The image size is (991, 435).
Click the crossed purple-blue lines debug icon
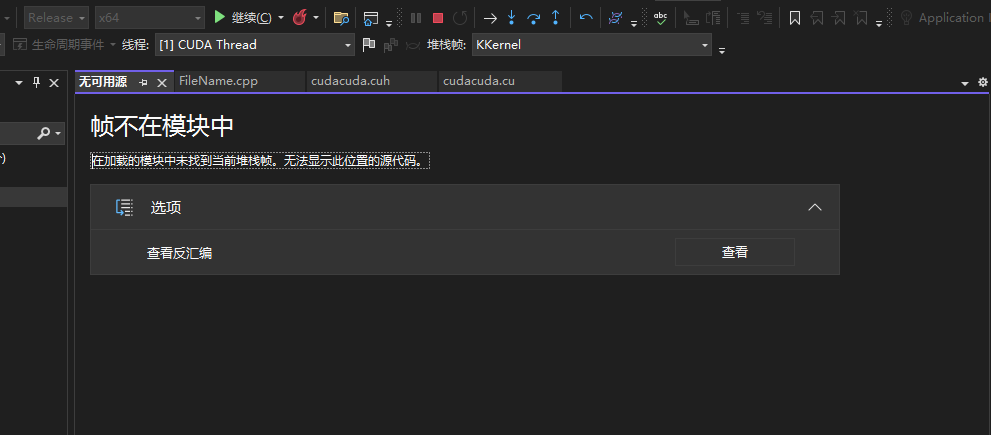615,18
